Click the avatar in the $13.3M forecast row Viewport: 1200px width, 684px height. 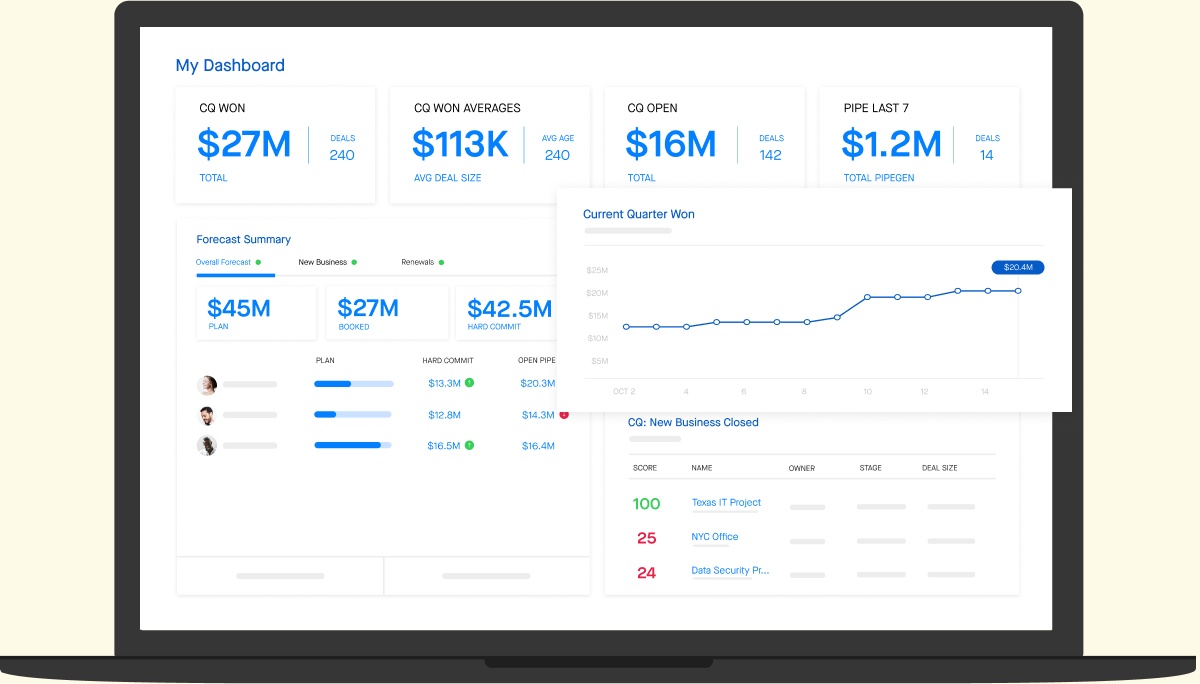click(208, 384)
